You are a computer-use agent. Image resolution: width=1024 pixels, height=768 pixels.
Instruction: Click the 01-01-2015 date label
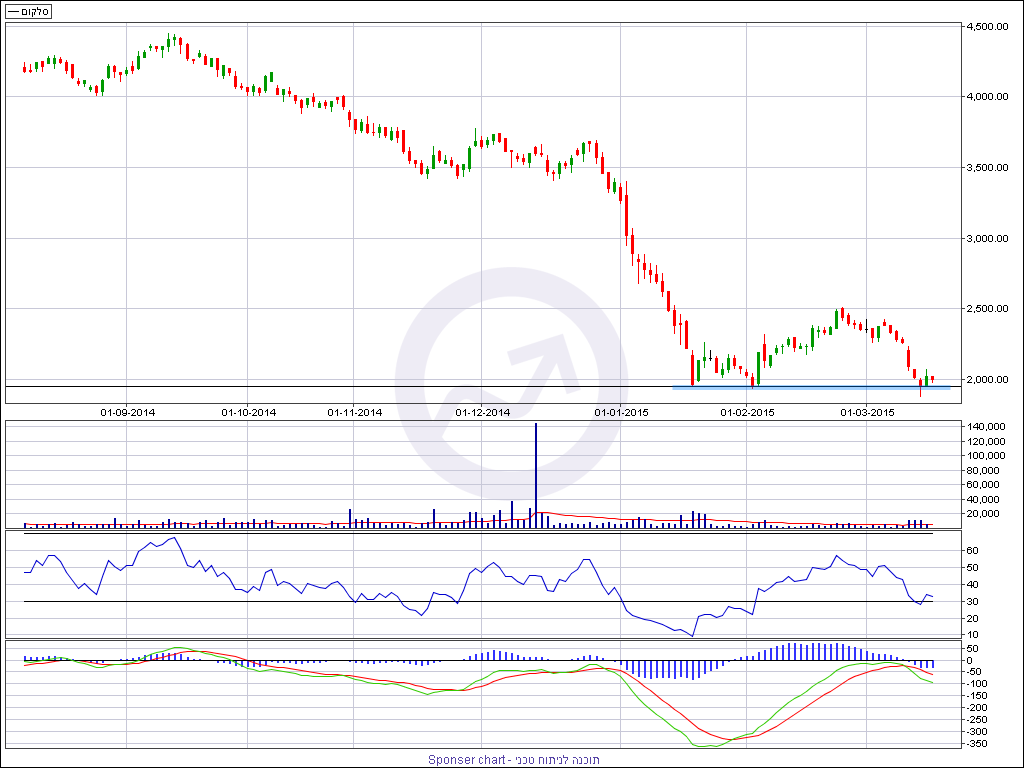click(622, 412)
